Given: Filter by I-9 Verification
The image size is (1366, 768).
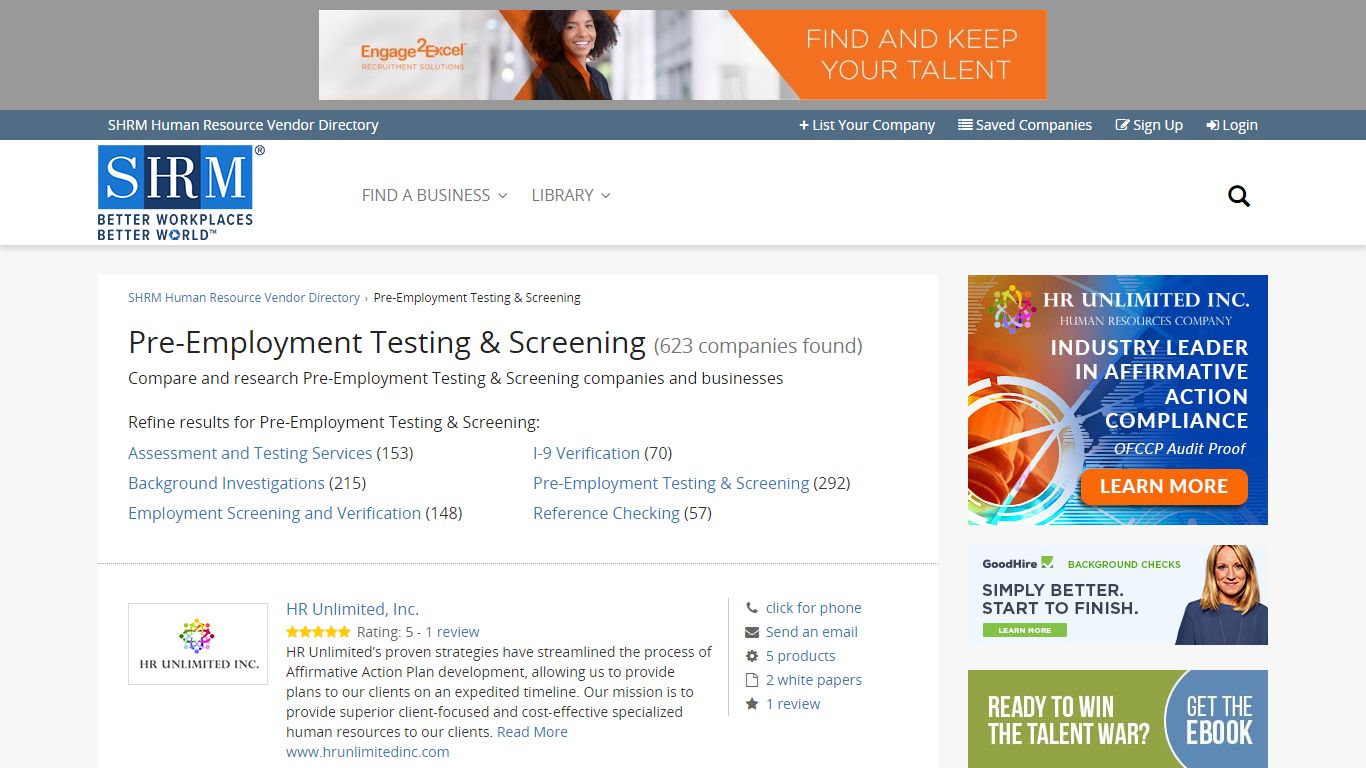Looking at the screenshot, I should 586,453.
